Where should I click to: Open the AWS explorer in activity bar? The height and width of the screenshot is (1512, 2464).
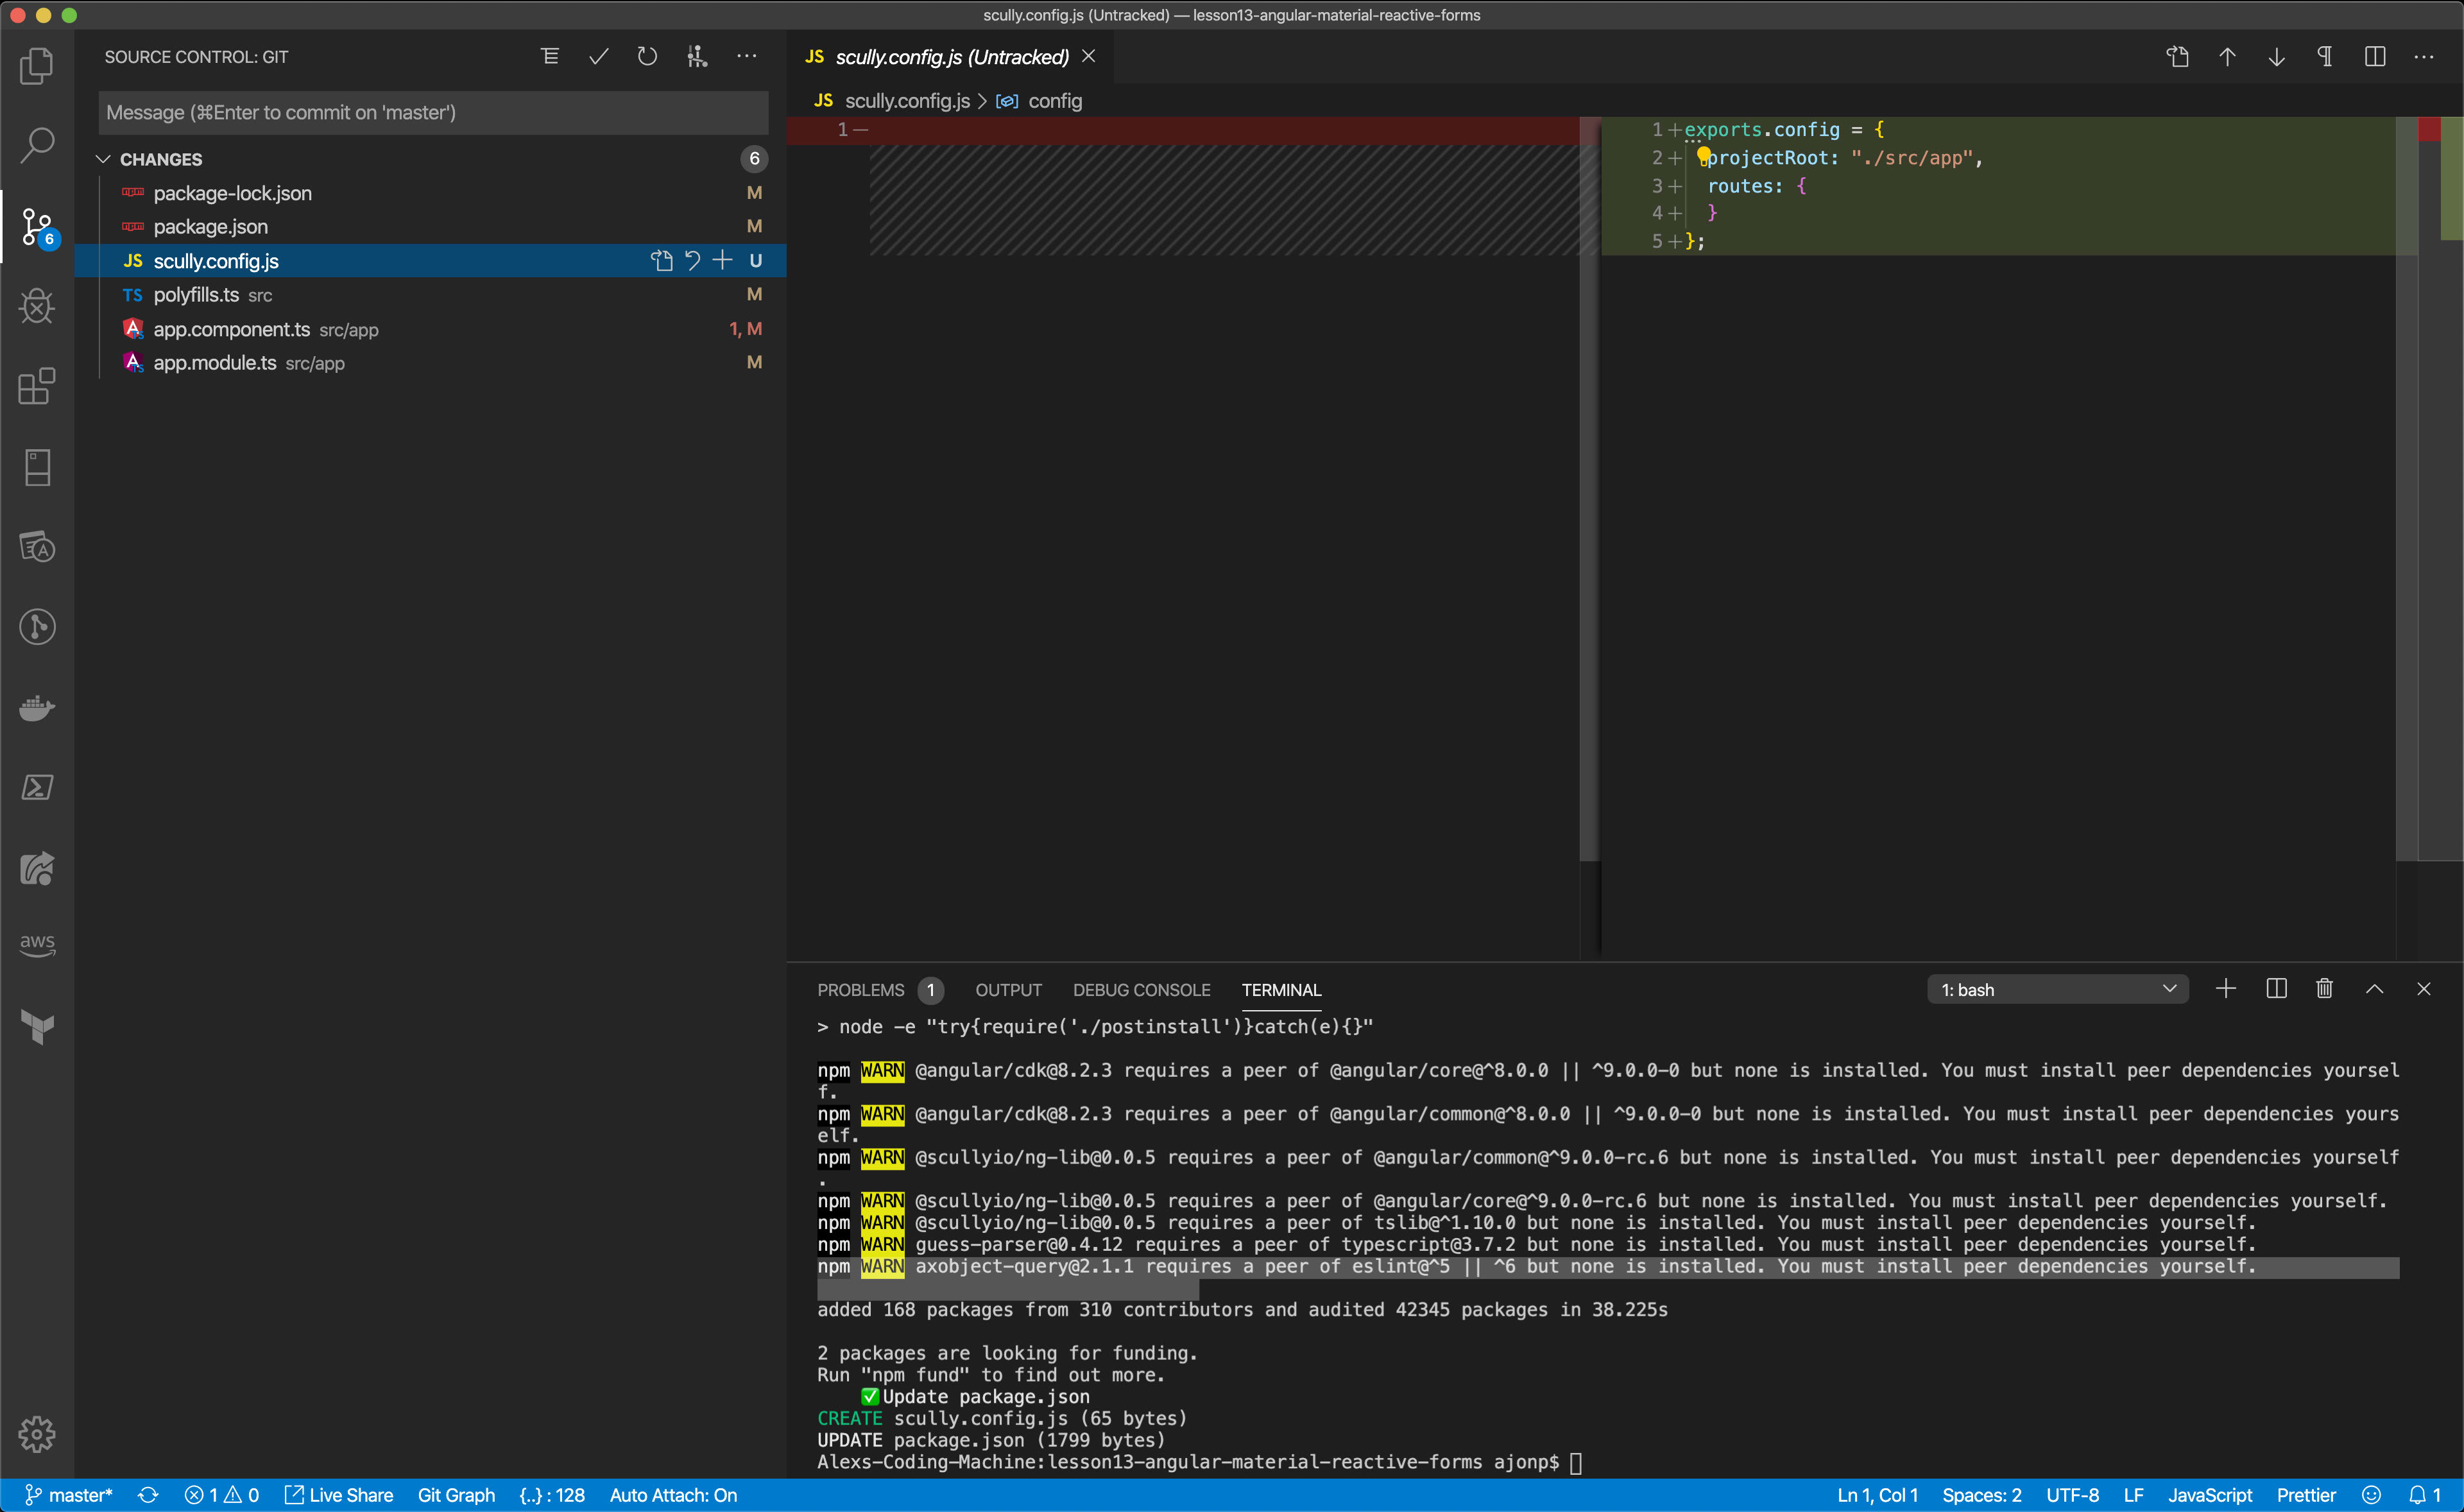pyautogui.click(x=37, y=945)
